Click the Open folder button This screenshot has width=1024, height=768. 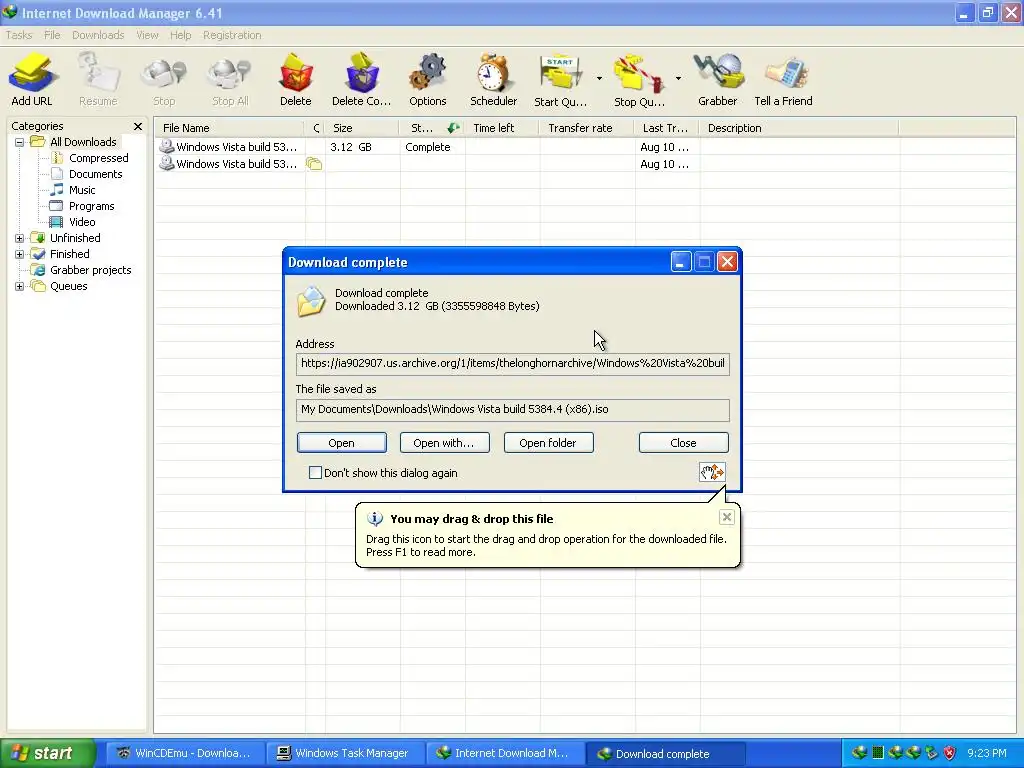tap(548, 443)
